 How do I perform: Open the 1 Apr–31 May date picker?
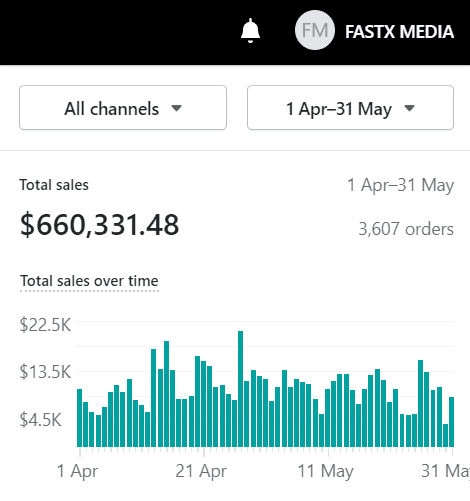pyautogui.click(x=350, y=108)
